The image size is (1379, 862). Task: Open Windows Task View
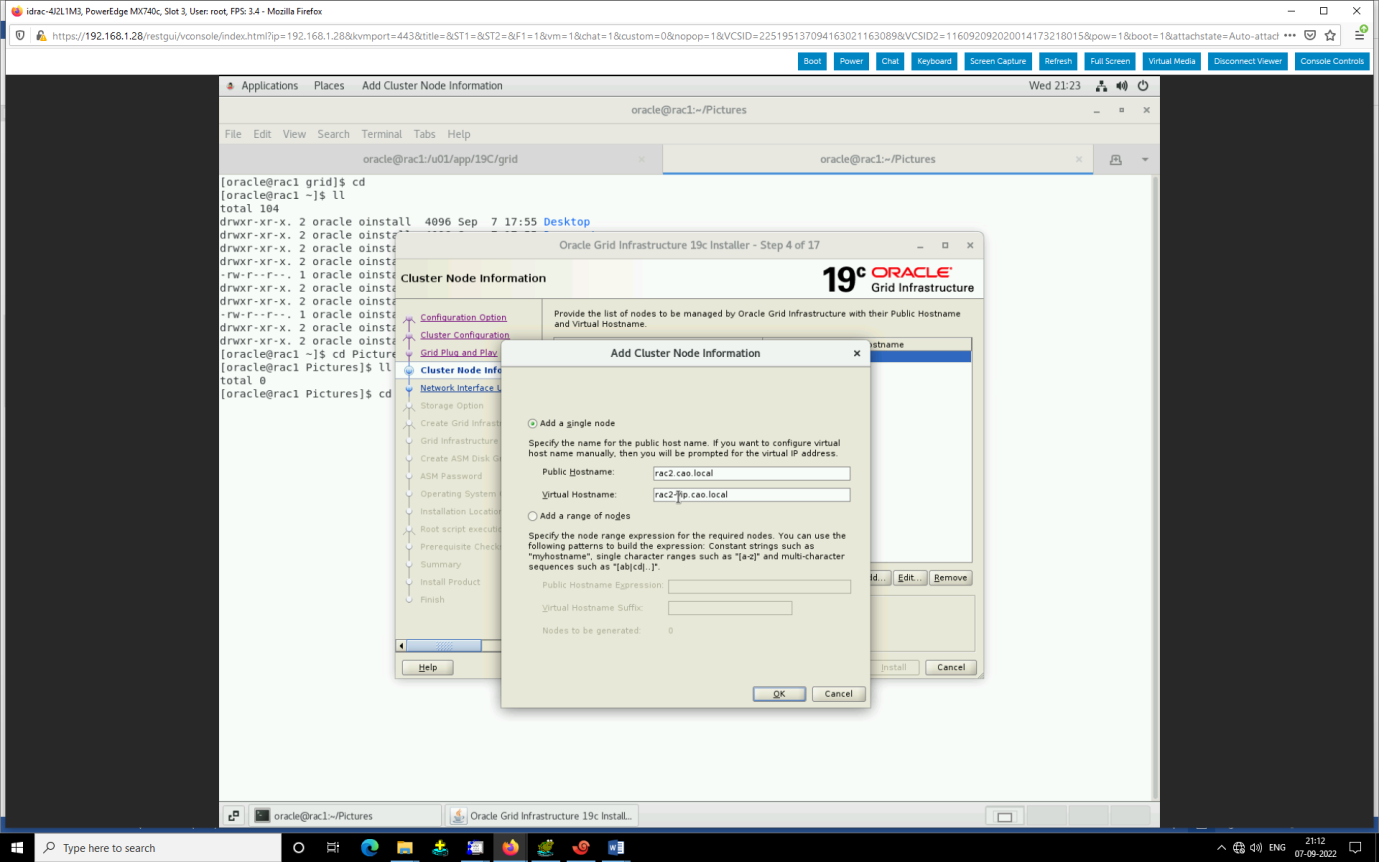[x=333, y=847]
